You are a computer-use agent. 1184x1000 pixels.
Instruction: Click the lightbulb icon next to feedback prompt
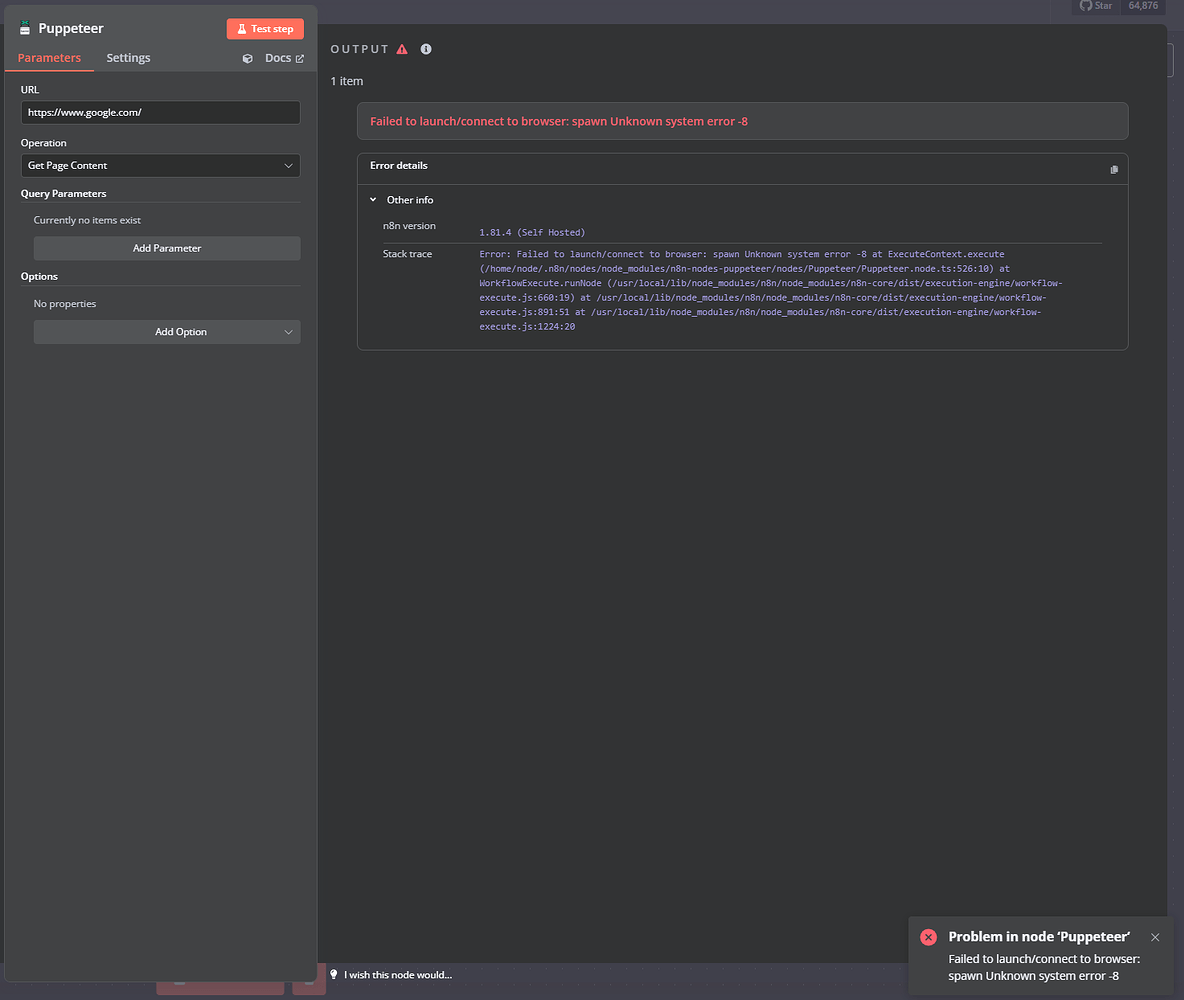[334, 974]
